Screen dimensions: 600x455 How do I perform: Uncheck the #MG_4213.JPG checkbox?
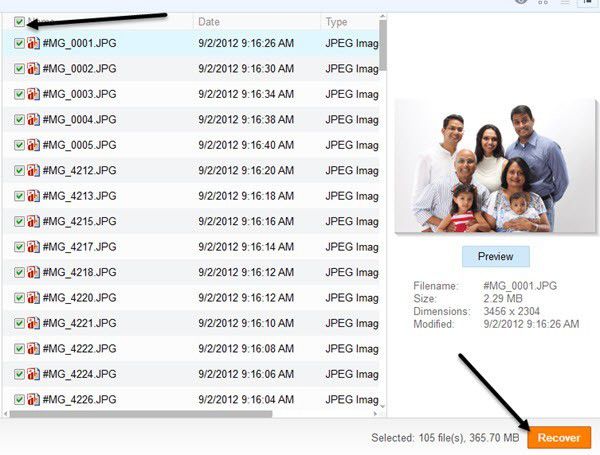pyautogui.click(x=19, y=196)
